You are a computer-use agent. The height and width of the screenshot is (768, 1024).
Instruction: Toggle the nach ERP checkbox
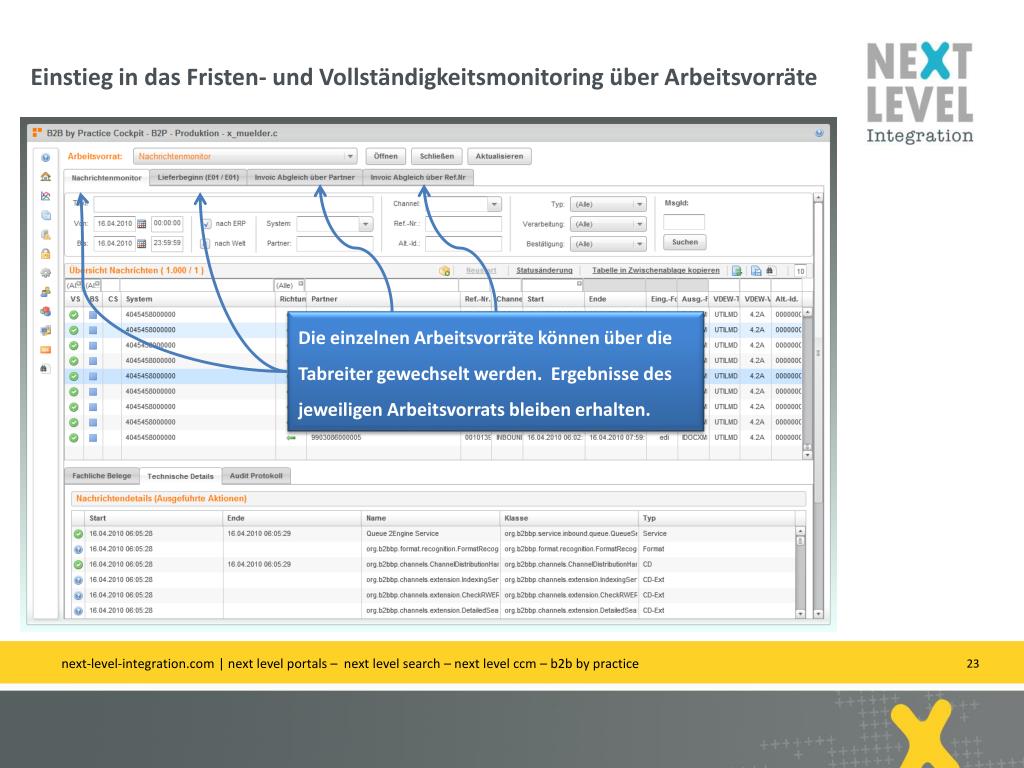pos(206,224)
